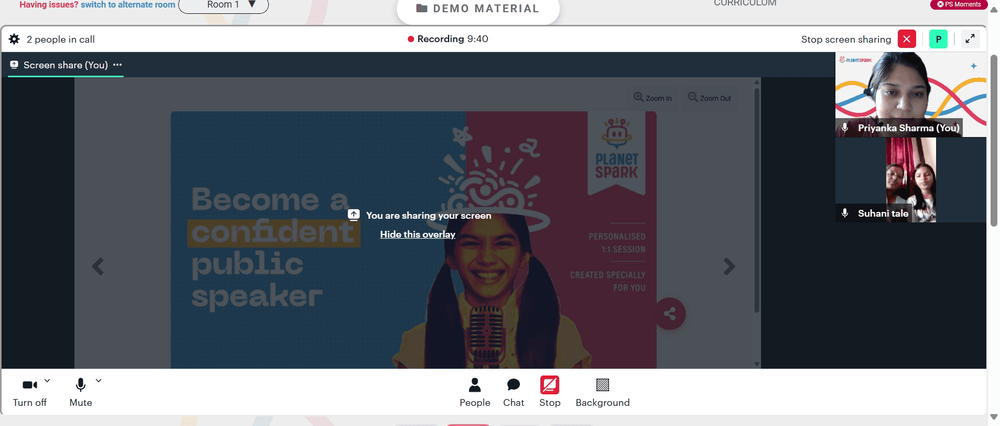
Task: Select the Screen share (You) tab
Action: point(66,65)
